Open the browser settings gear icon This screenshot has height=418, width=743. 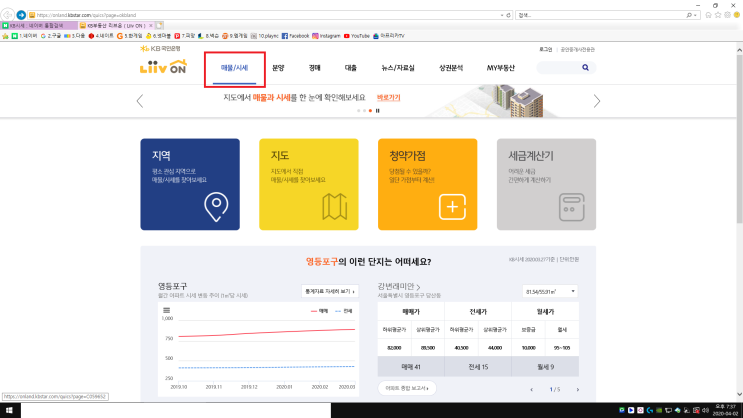727,15
